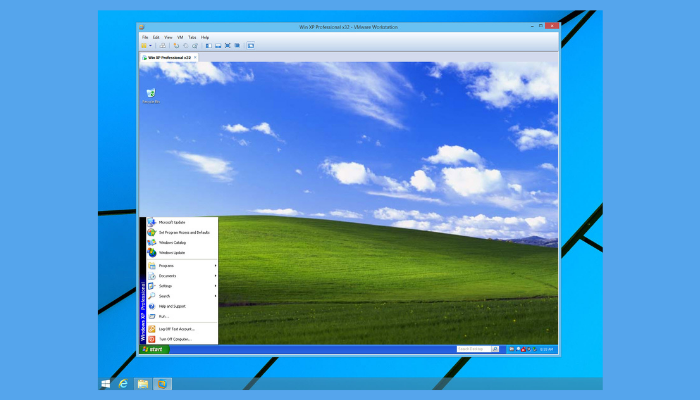Viewport: 700px width, 400px height.
Task: Click the red security alert tray icon
Action: tap(523, 349)
